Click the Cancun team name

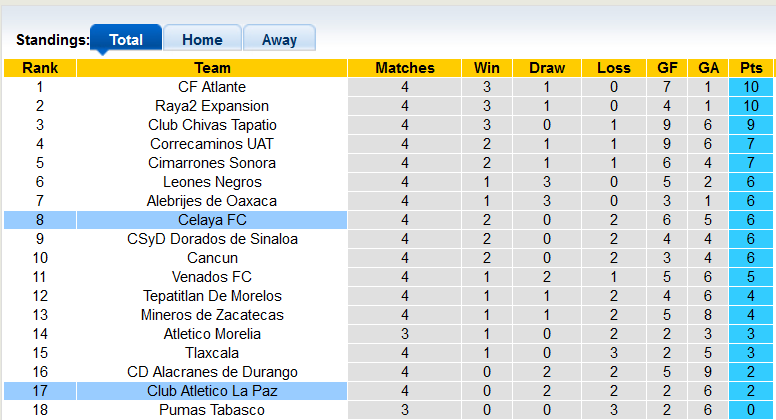pos(212,258)
